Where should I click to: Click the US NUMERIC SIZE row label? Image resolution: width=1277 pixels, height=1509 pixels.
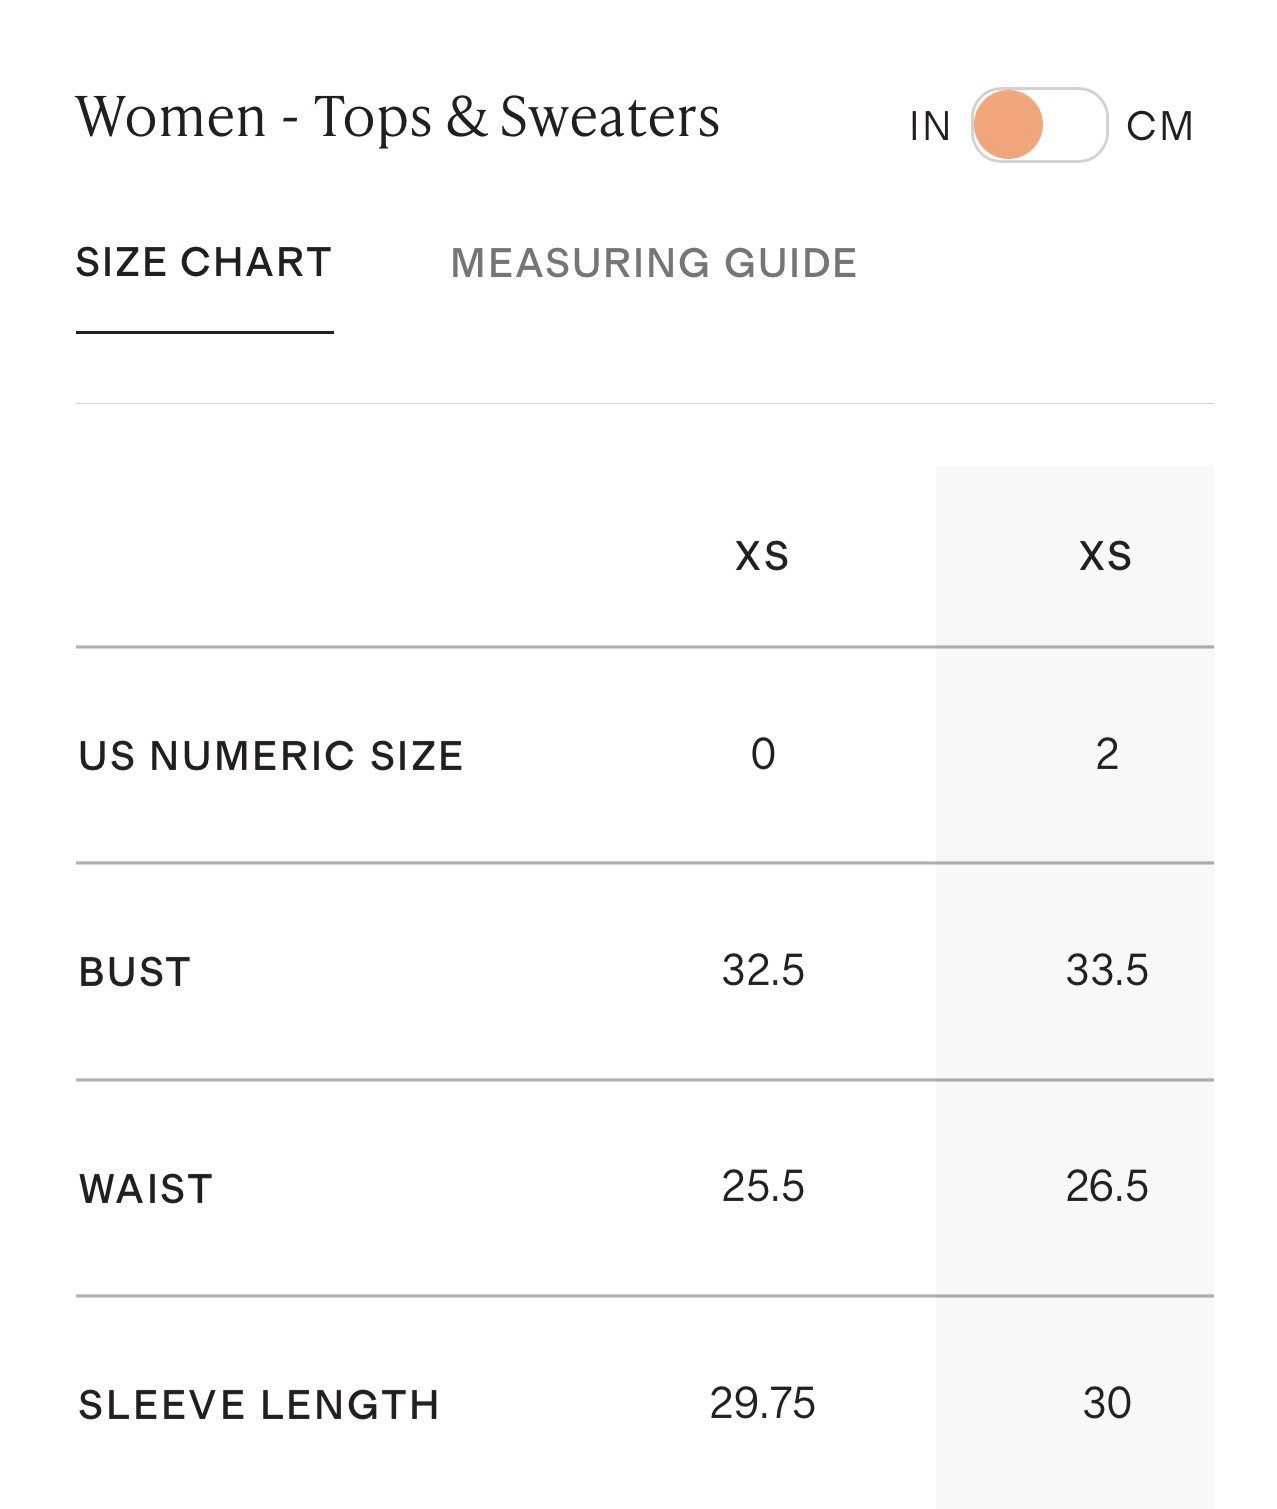271,756
